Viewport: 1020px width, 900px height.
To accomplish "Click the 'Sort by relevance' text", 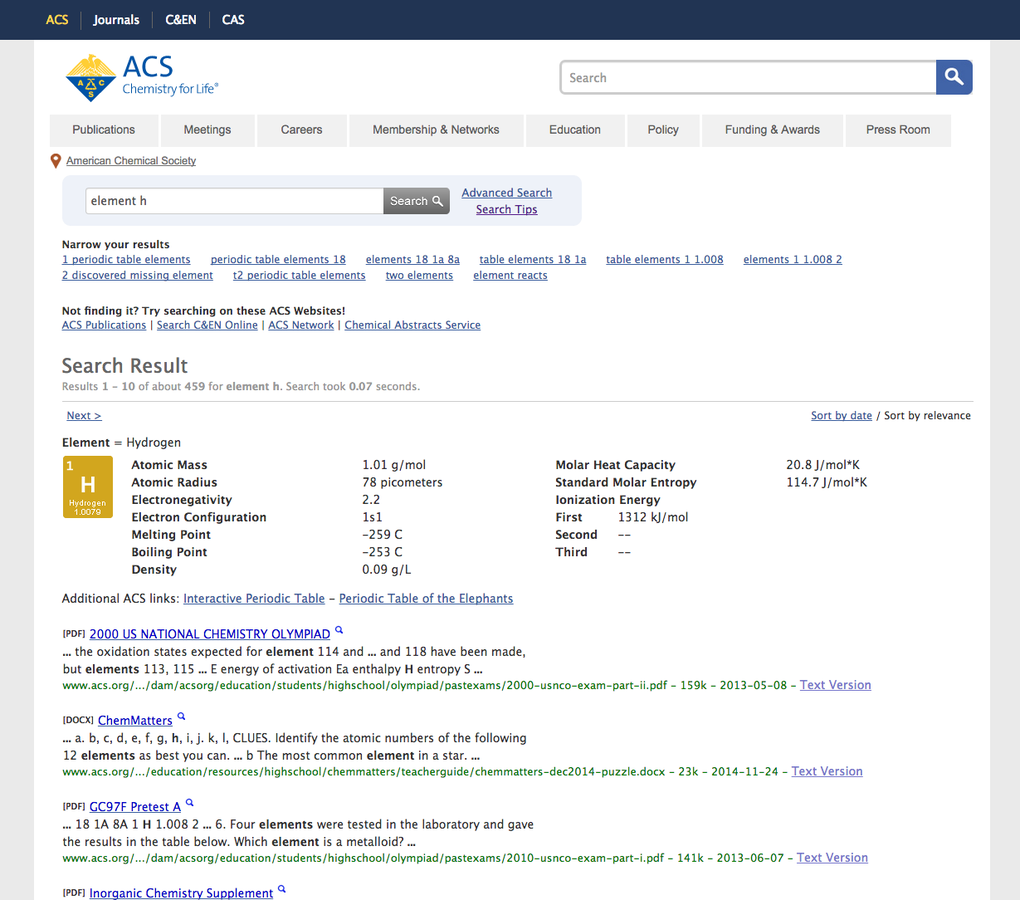I will pos(927,416).
